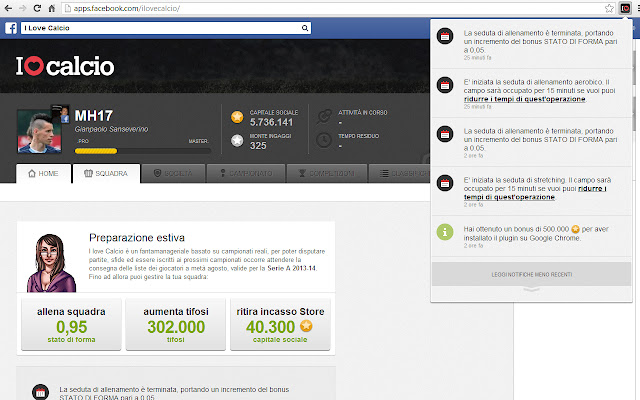Click the Capitale Sociale gold coin icon
The height and width of the screenshot is (400, 640).
(x=237, y=117)
